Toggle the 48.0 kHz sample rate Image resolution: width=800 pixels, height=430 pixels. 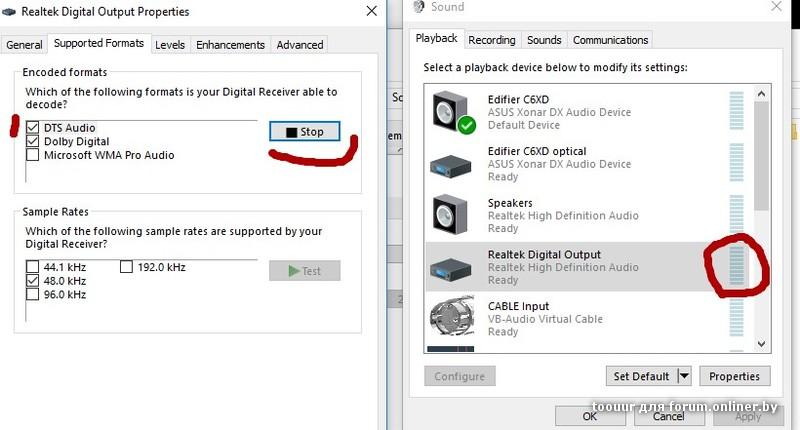(x=33, y=281)
